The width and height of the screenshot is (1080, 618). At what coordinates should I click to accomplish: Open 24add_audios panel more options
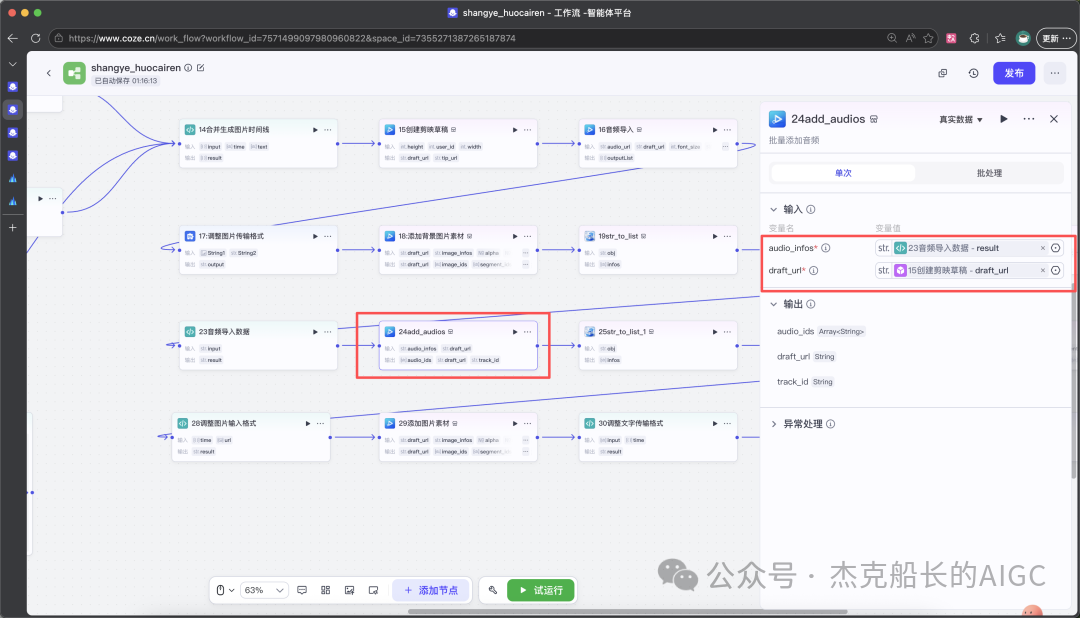pos(1028,119)
